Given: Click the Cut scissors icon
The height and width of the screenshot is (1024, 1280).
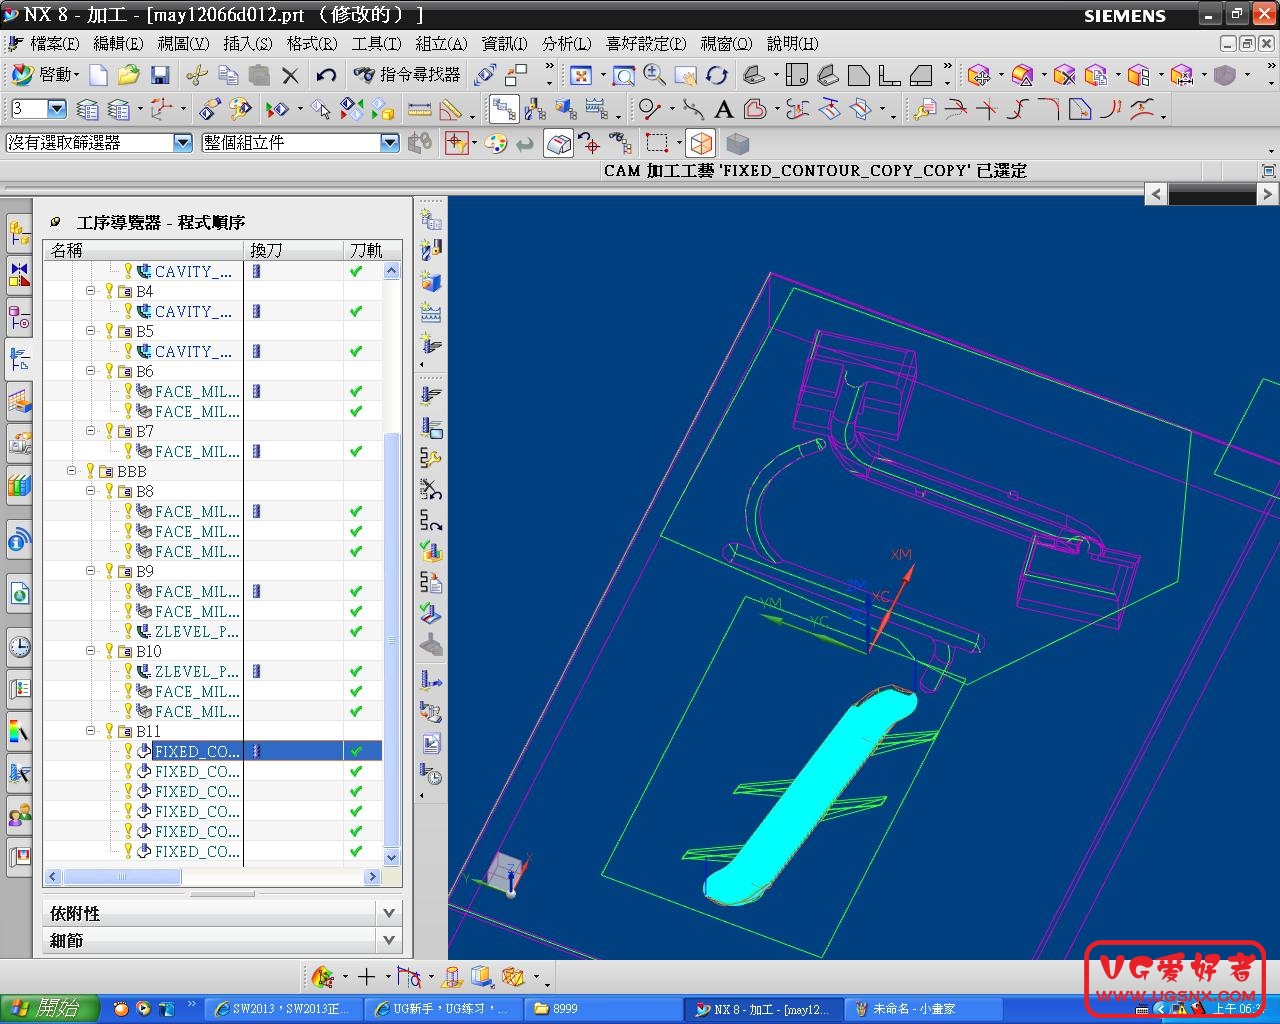Looking at the screenshot, I should 197,75.
